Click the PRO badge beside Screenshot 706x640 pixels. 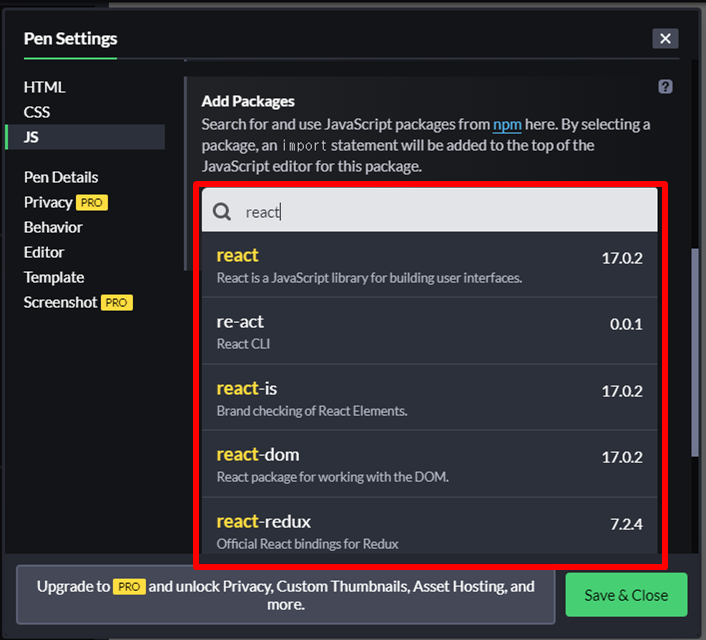tap(117, 303)
